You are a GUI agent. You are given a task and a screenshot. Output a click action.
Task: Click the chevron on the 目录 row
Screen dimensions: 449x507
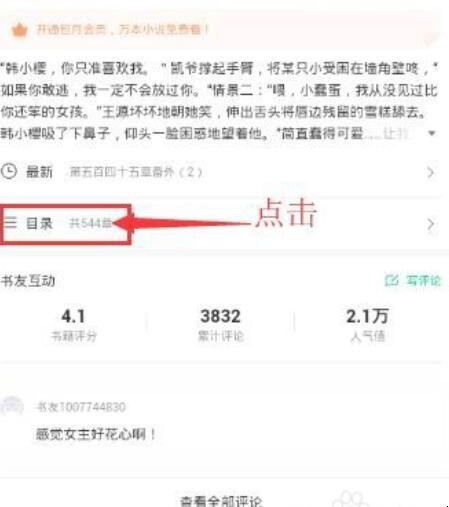pos(431,224)
